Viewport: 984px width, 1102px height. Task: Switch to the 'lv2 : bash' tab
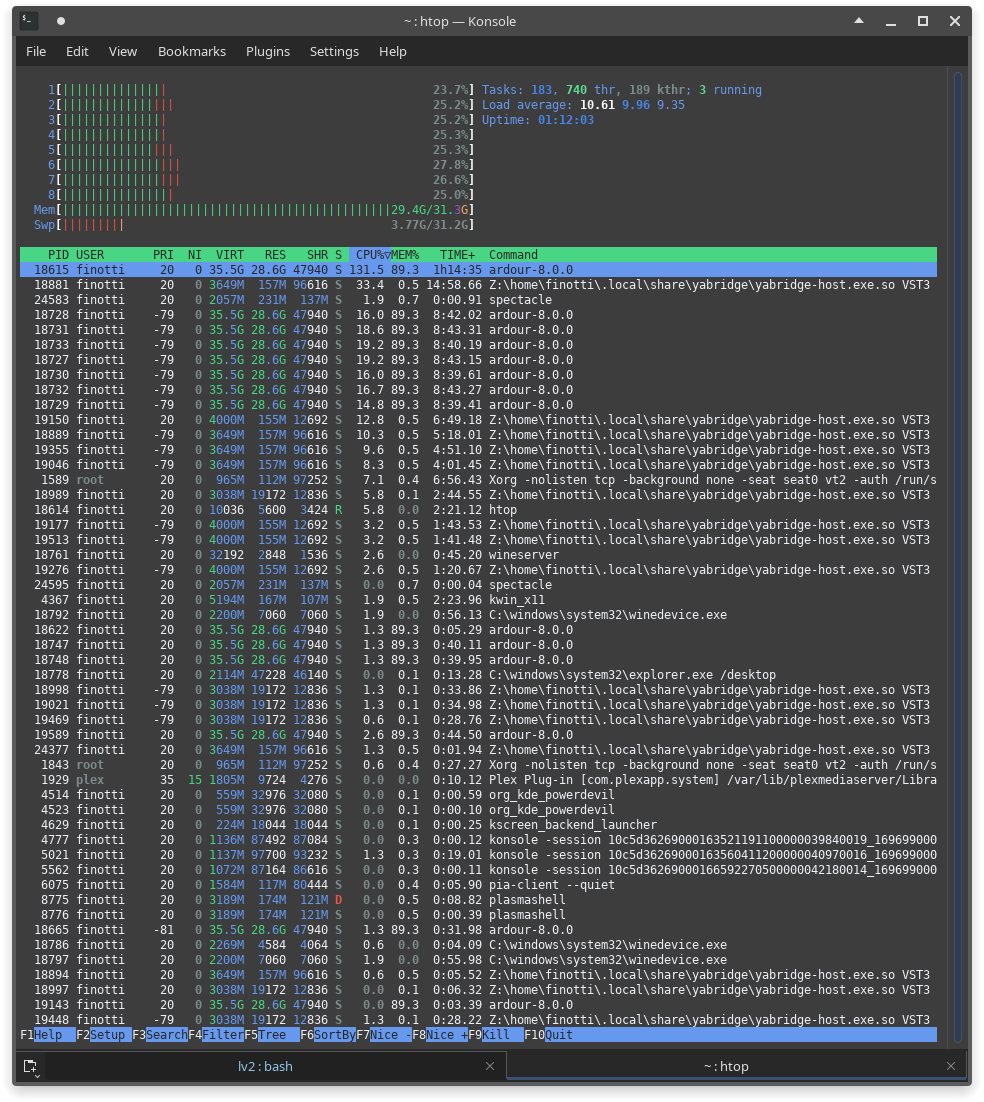click(265, 1066)
